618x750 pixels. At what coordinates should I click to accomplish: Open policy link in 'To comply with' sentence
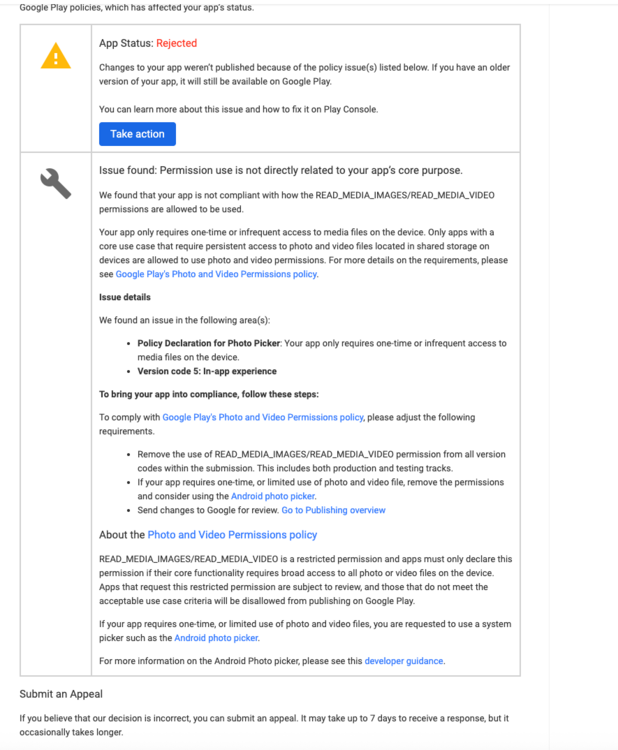pos(263,417)
